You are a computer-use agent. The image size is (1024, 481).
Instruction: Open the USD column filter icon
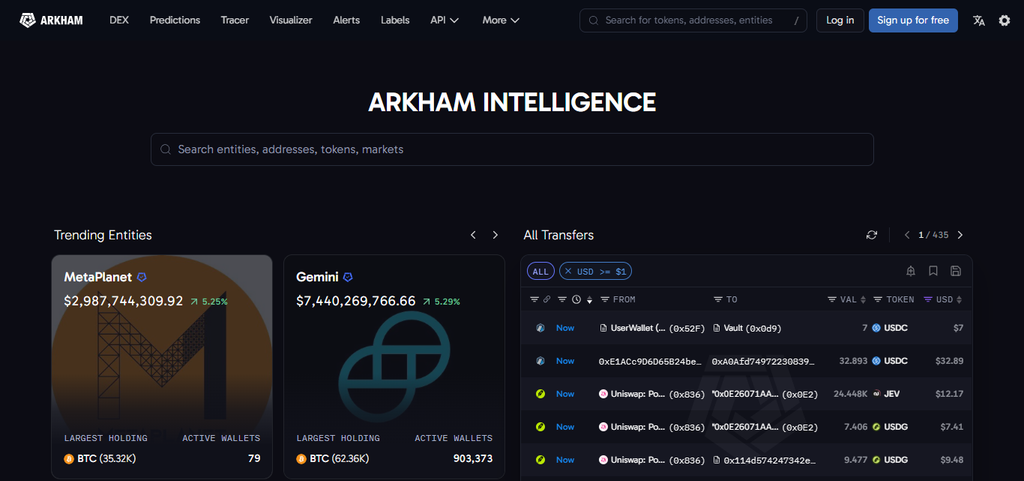click(x=928, y=300)
